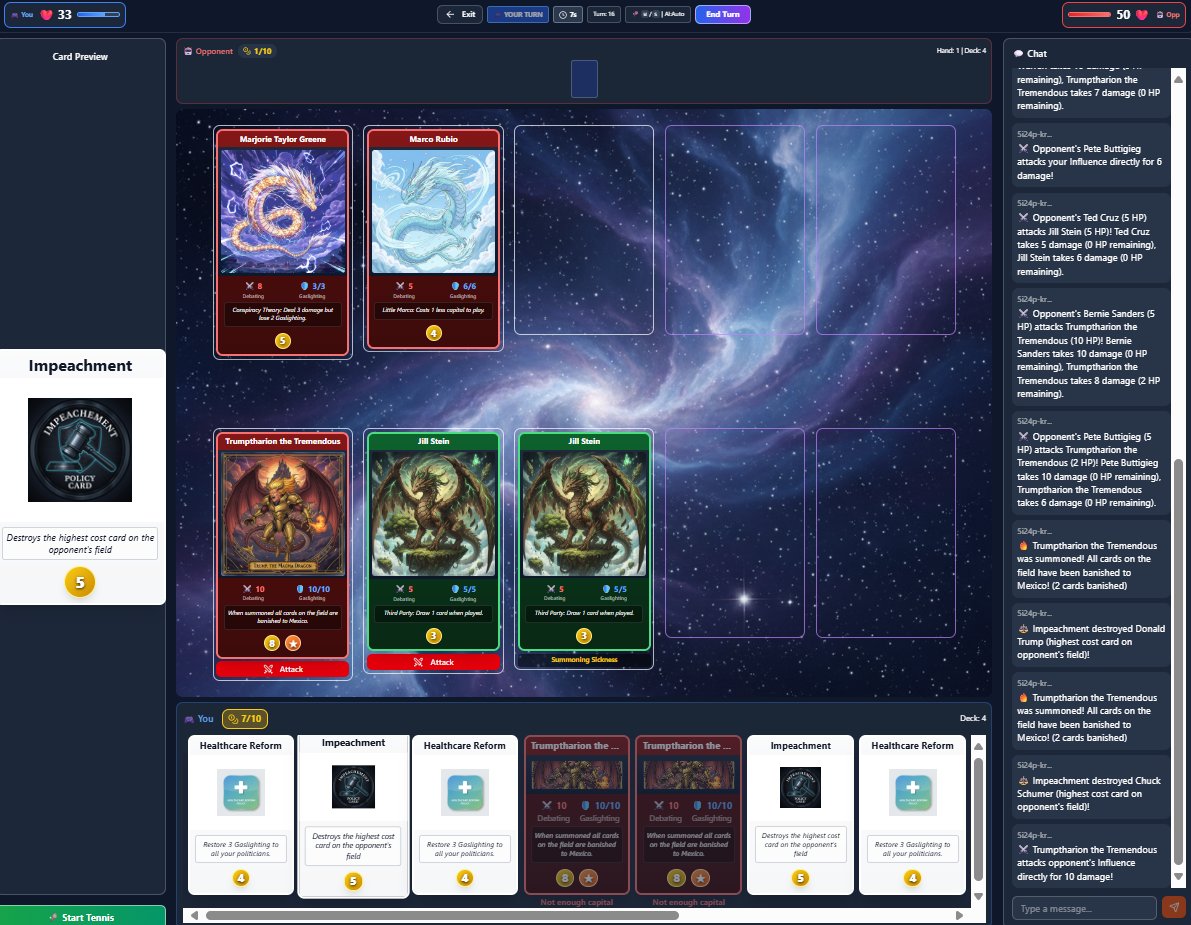Screen dimensions: 1191x925
Task: Click the chat scrollbar up arrow
Action: (x=1178, y=79)
